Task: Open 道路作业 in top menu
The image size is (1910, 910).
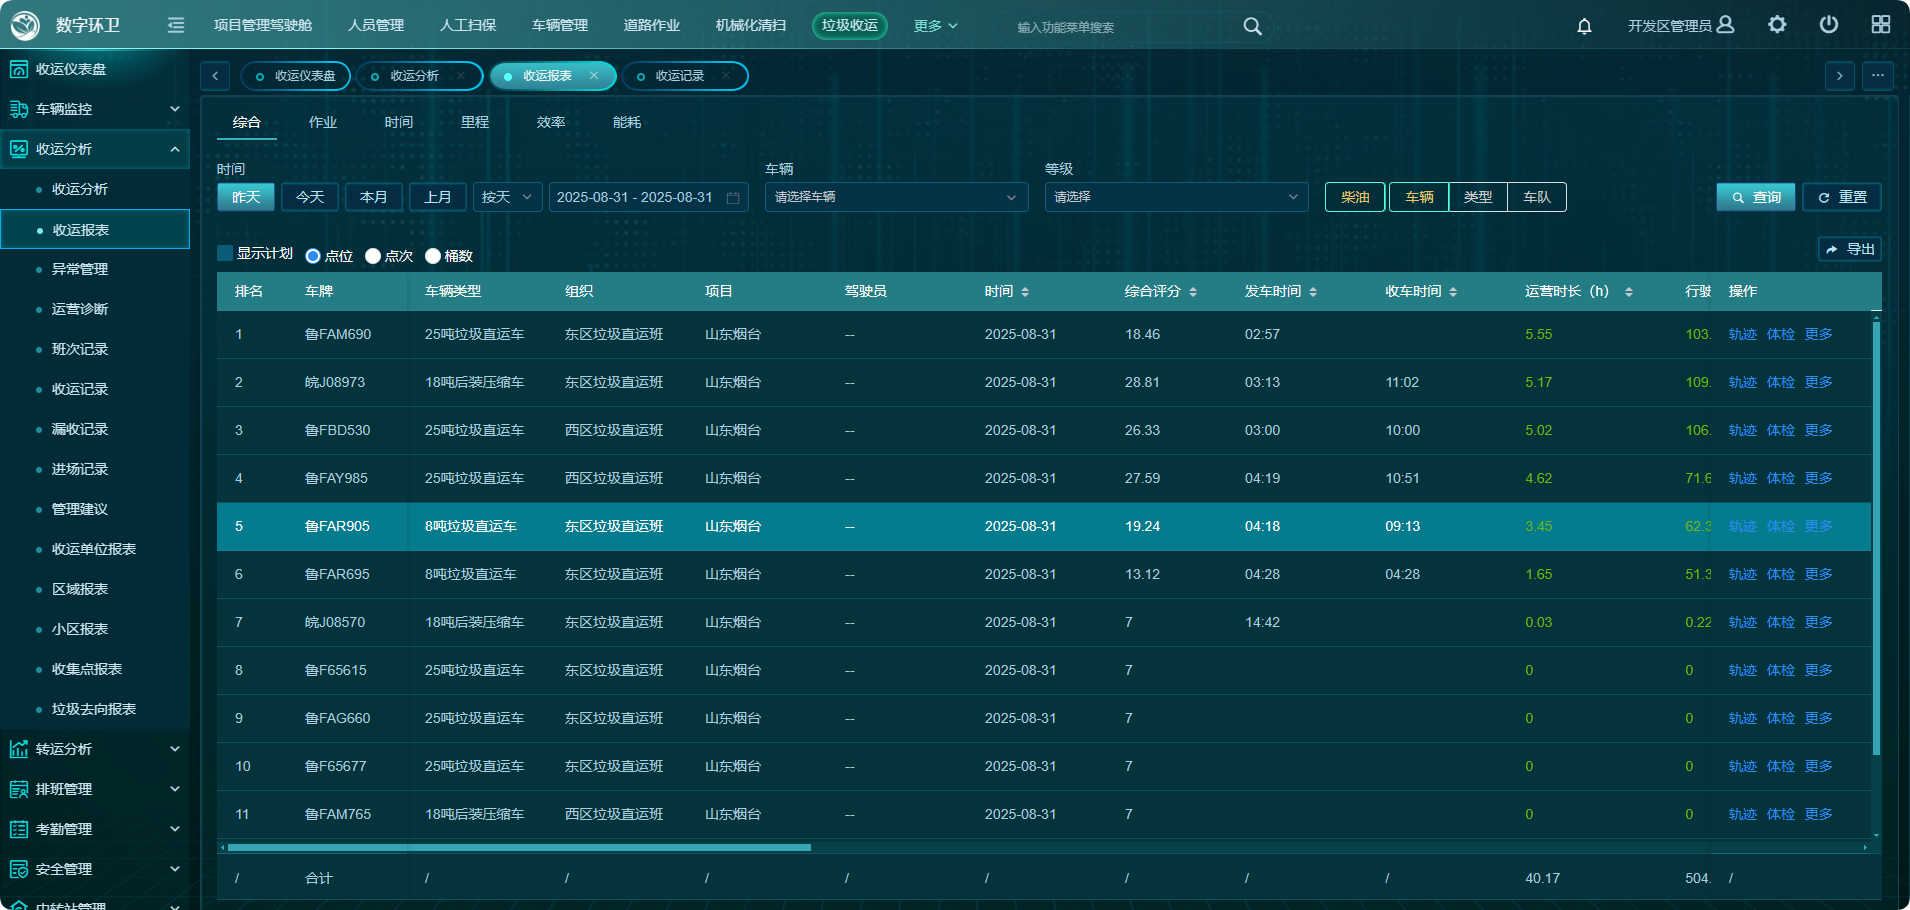Action: (651, 26)
